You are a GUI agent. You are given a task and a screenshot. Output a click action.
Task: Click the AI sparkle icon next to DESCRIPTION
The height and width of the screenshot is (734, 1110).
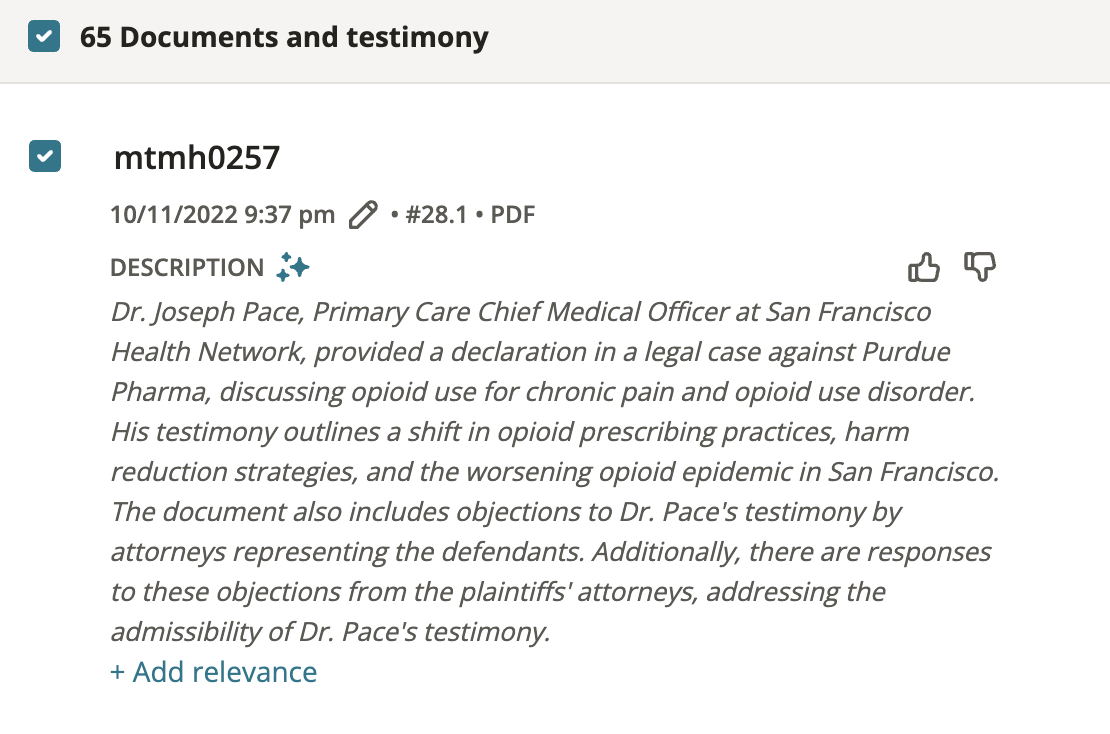click(292, 267)
